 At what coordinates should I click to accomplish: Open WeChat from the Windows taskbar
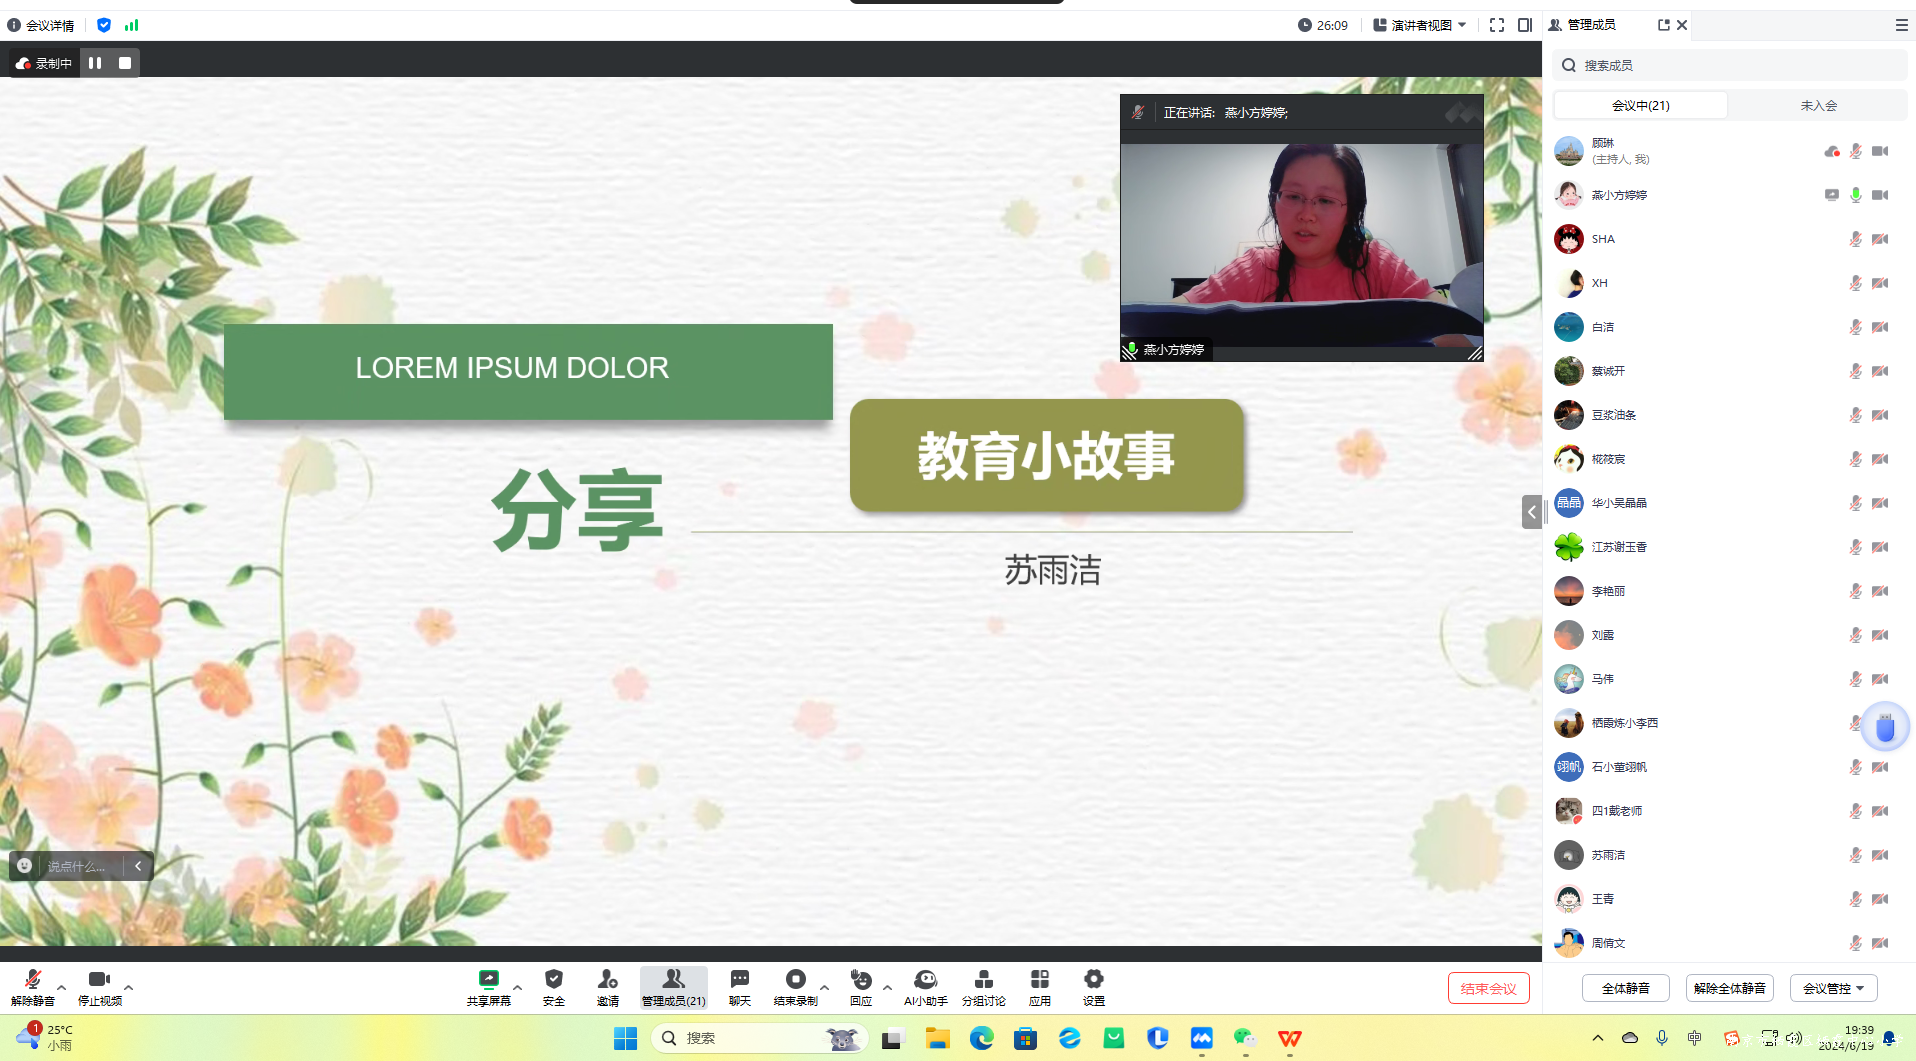[x=1244, y=1038]
